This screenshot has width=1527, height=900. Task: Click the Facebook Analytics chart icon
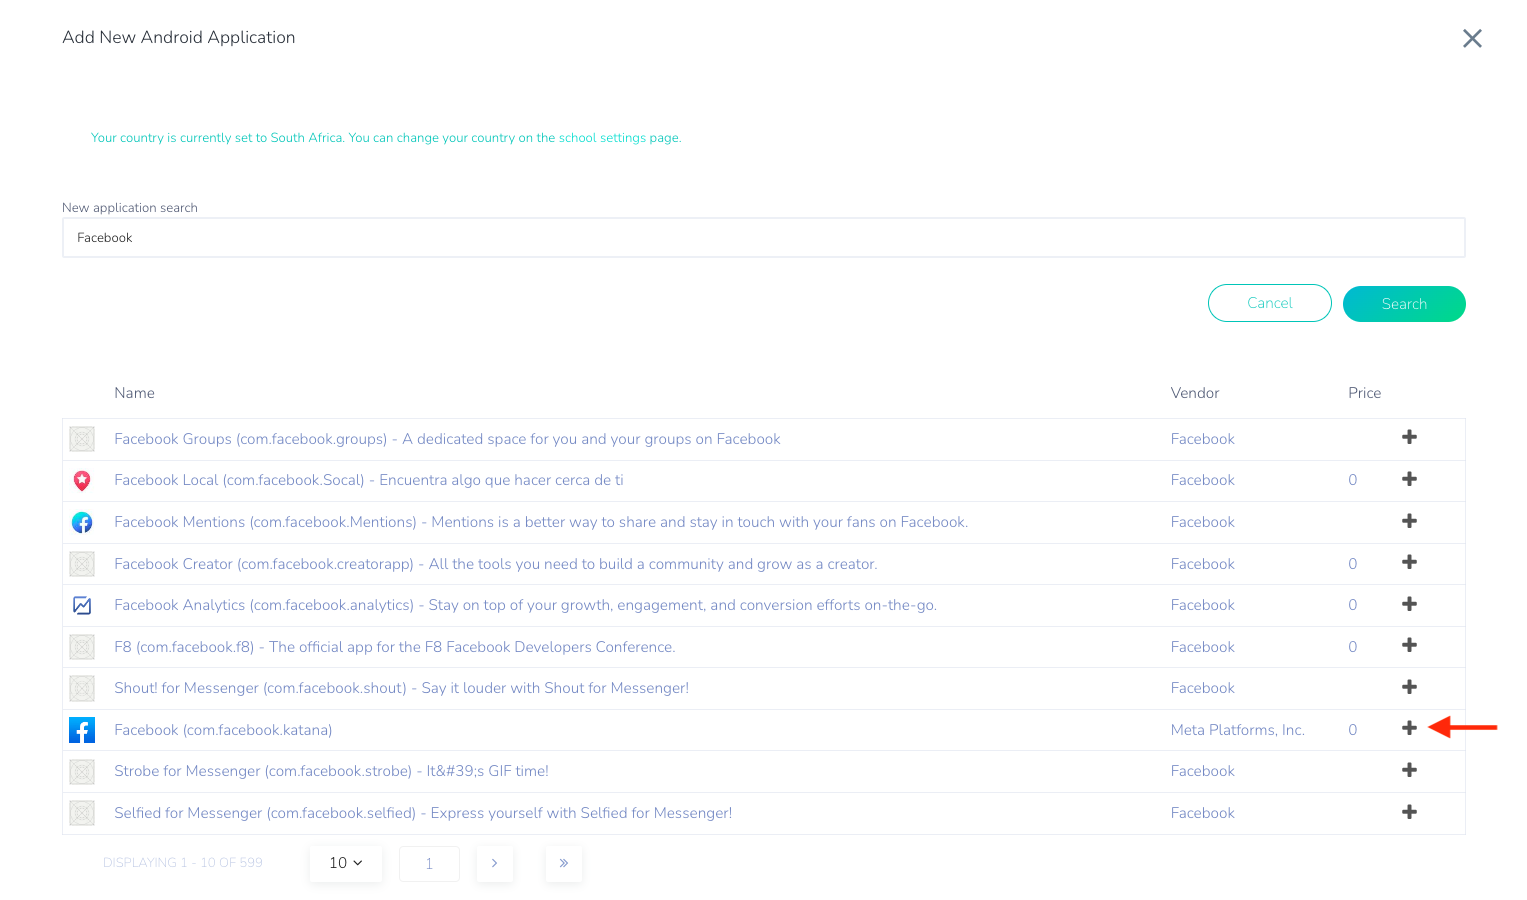[82, 605]
